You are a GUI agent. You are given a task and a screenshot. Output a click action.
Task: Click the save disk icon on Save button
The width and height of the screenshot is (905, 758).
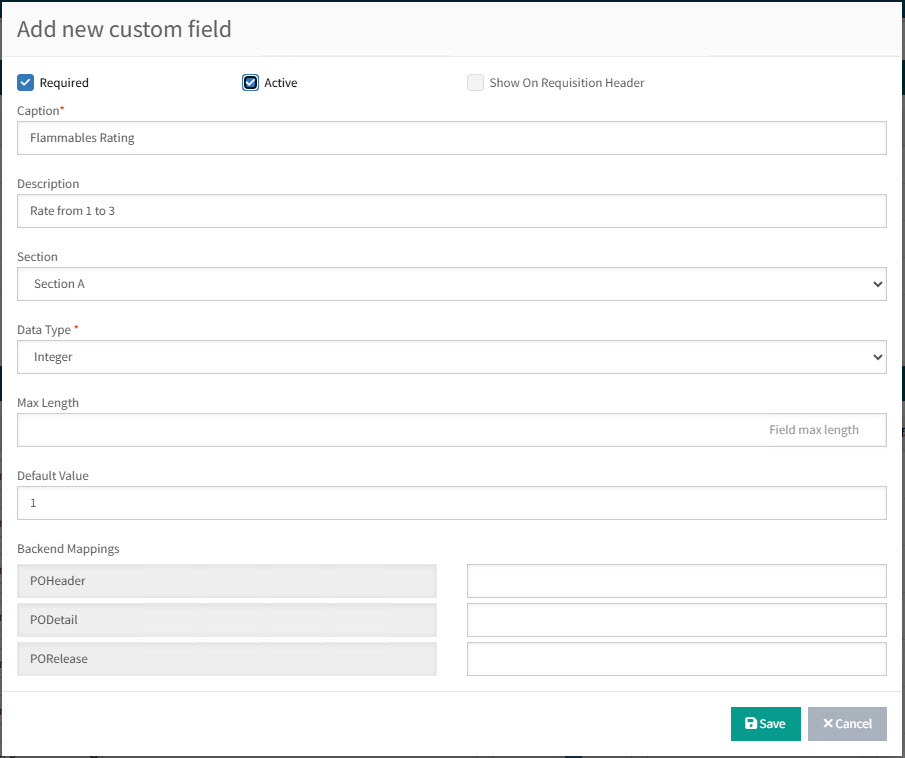pyautogui.click(x=752, y=723)
